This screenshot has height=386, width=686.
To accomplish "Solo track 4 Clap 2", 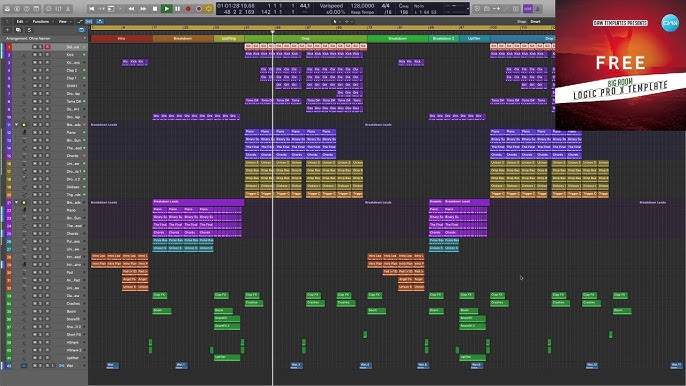I will (41, 70).
